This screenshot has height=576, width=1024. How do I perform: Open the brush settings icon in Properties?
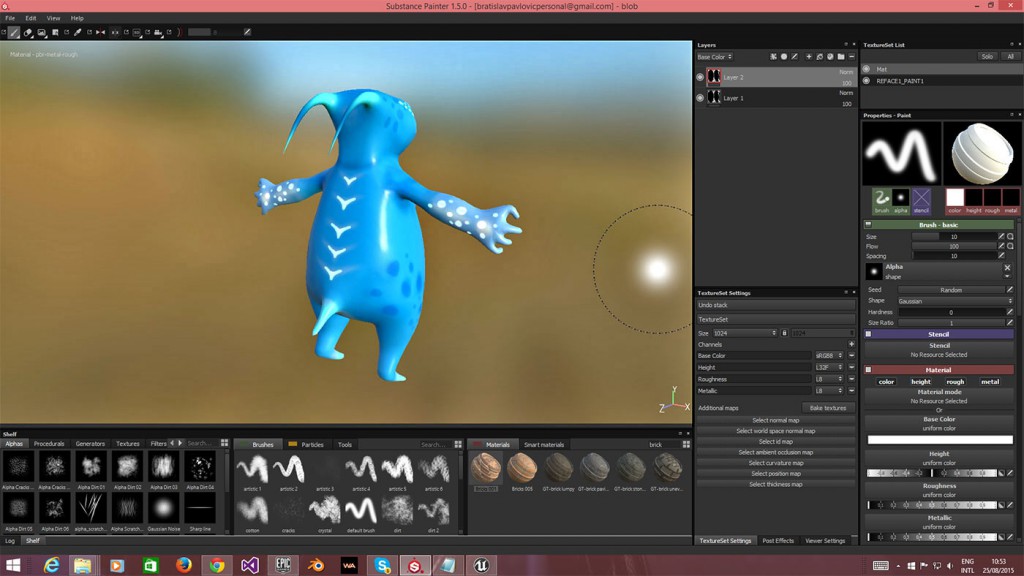coord(882,201)
